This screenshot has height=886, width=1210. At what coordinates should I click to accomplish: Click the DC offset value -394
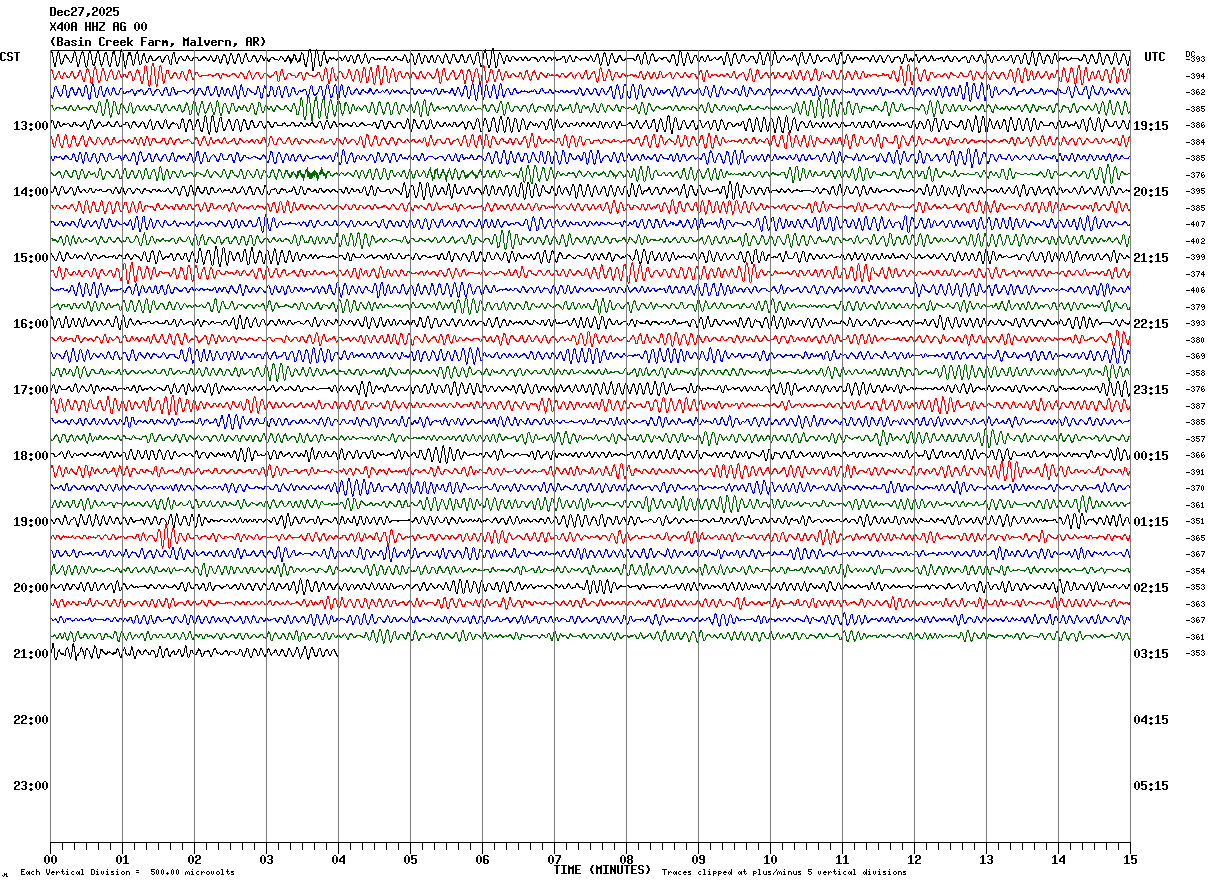tap(1195, 76)
